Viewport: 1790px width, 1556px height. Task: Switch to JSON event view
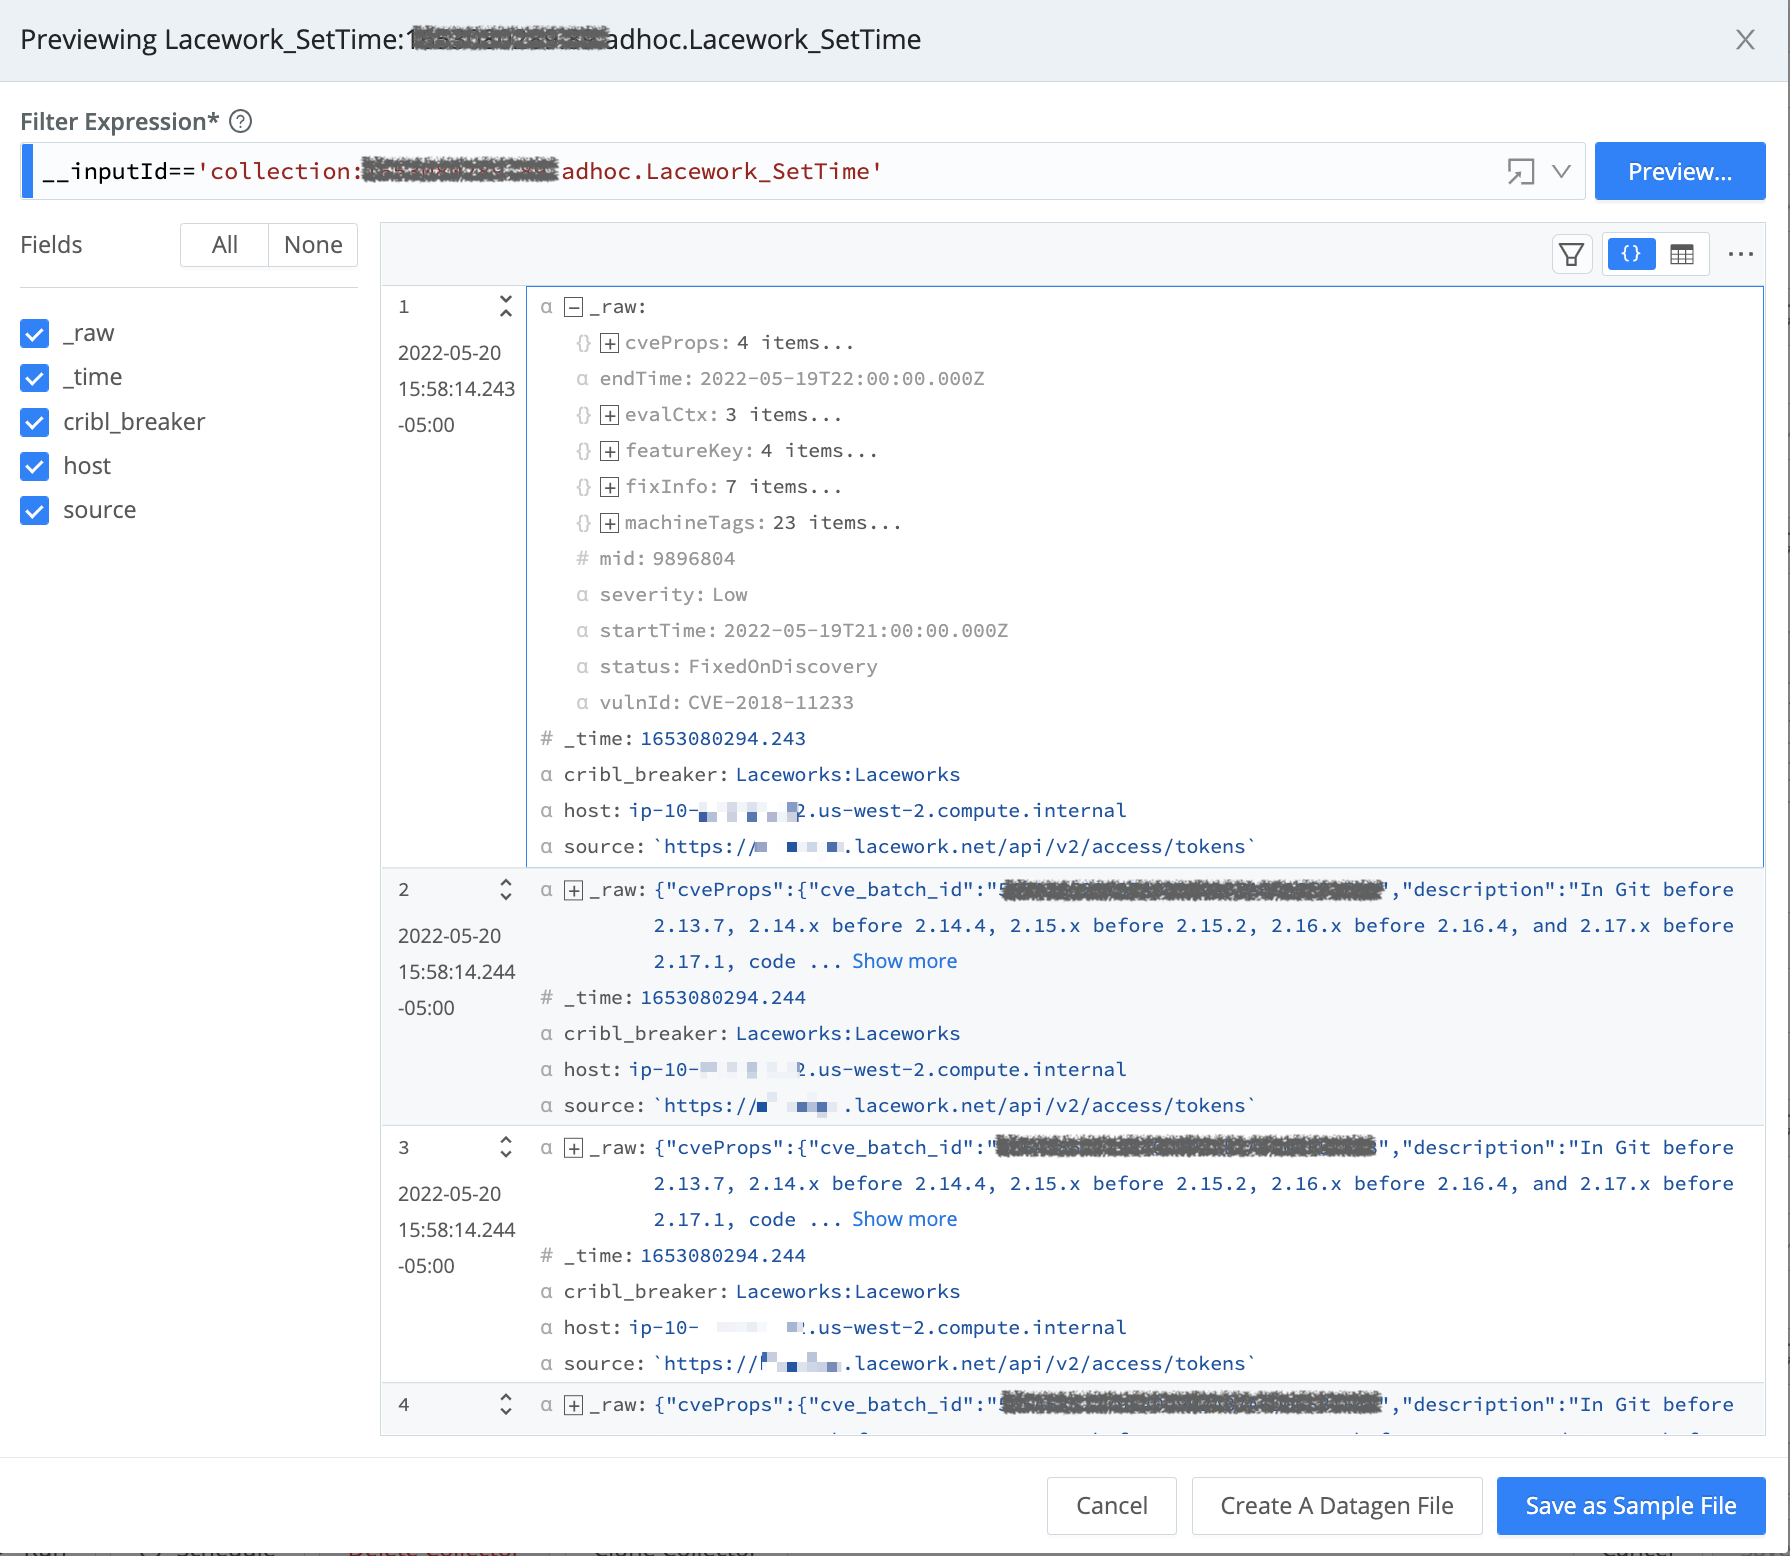tap(1630, 254)
